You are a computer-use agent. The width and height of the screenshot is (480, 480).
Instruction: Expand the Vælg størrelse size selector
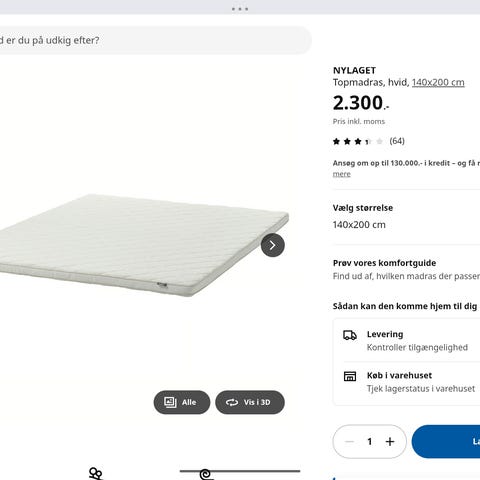click(406, 217)
